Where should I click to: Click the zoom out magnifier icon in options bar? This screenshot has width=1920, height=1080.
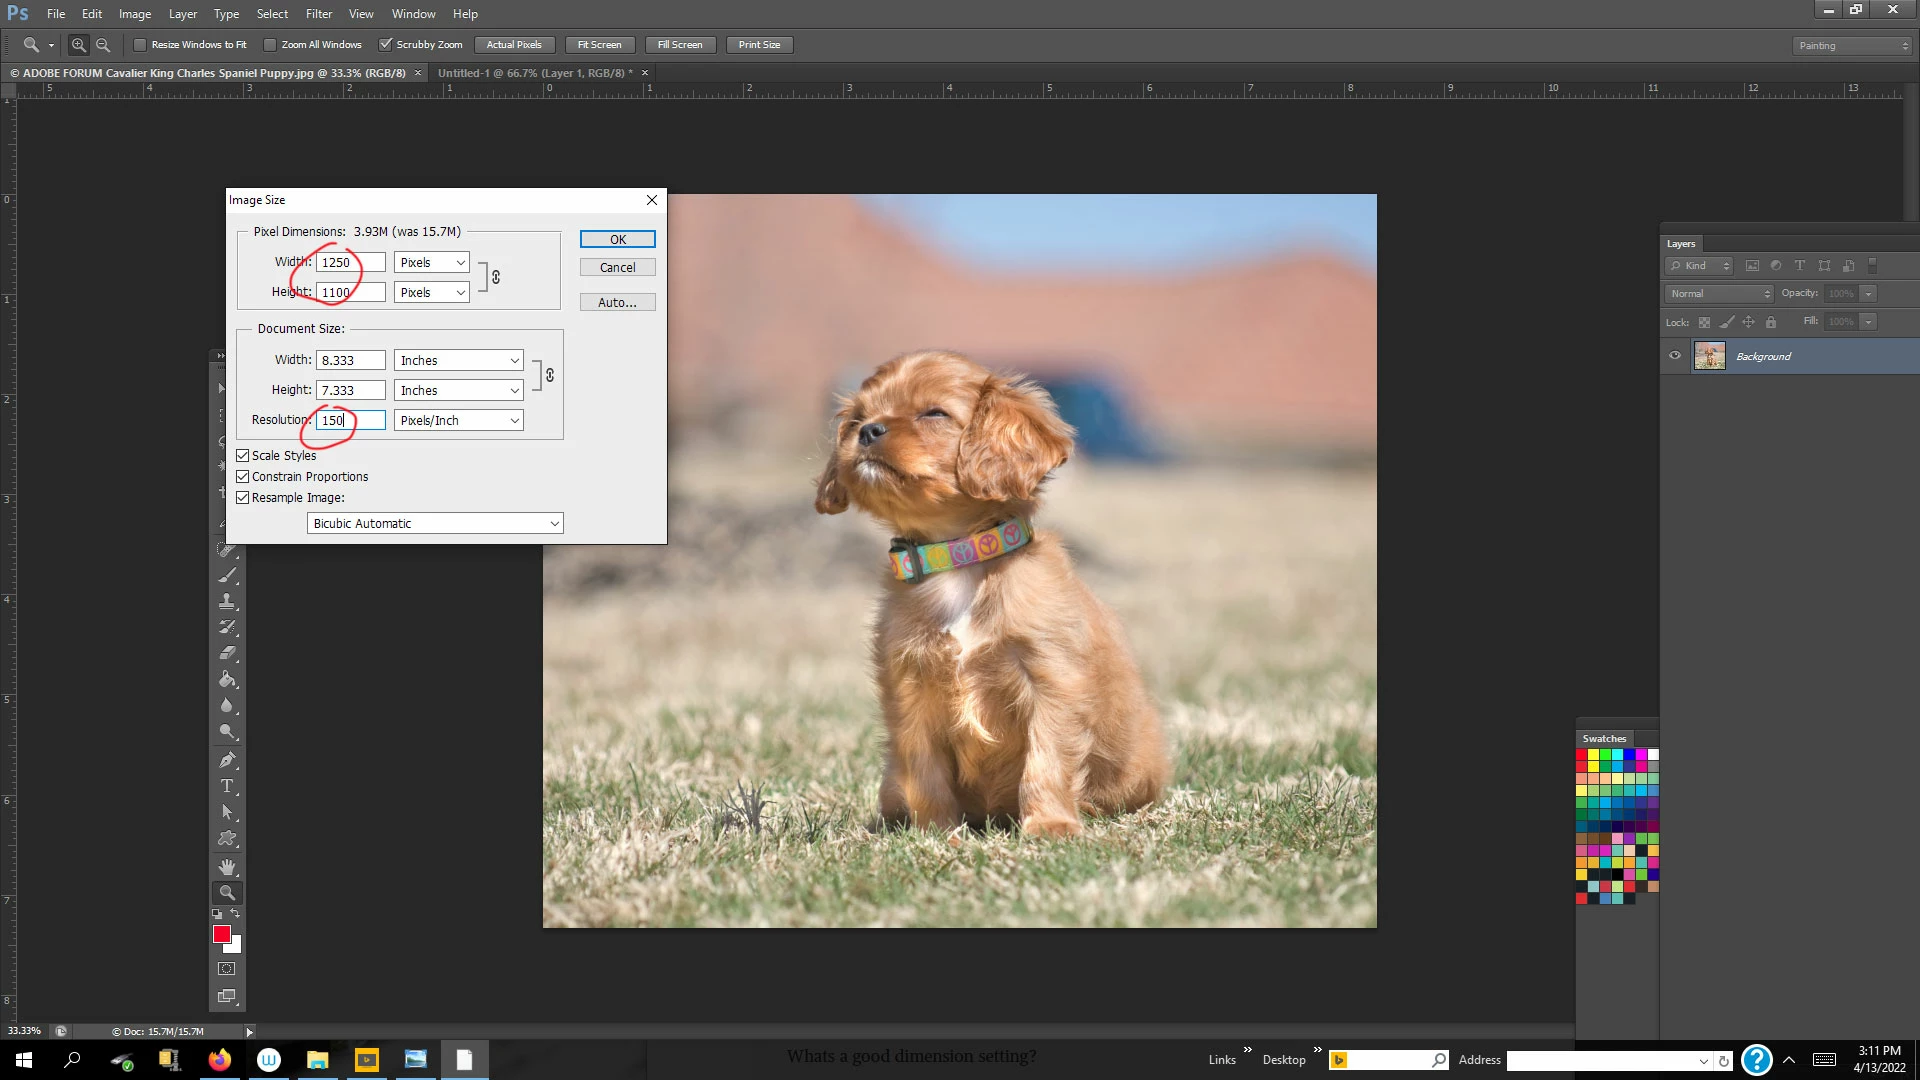pos(103,45)
